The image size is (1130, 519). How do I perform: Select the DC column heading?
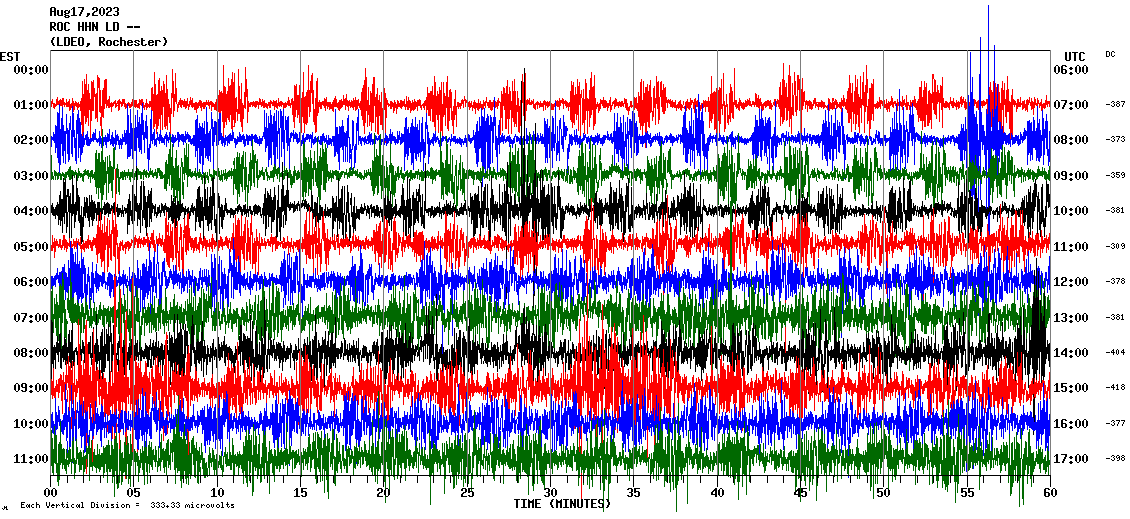[1110, 54]
